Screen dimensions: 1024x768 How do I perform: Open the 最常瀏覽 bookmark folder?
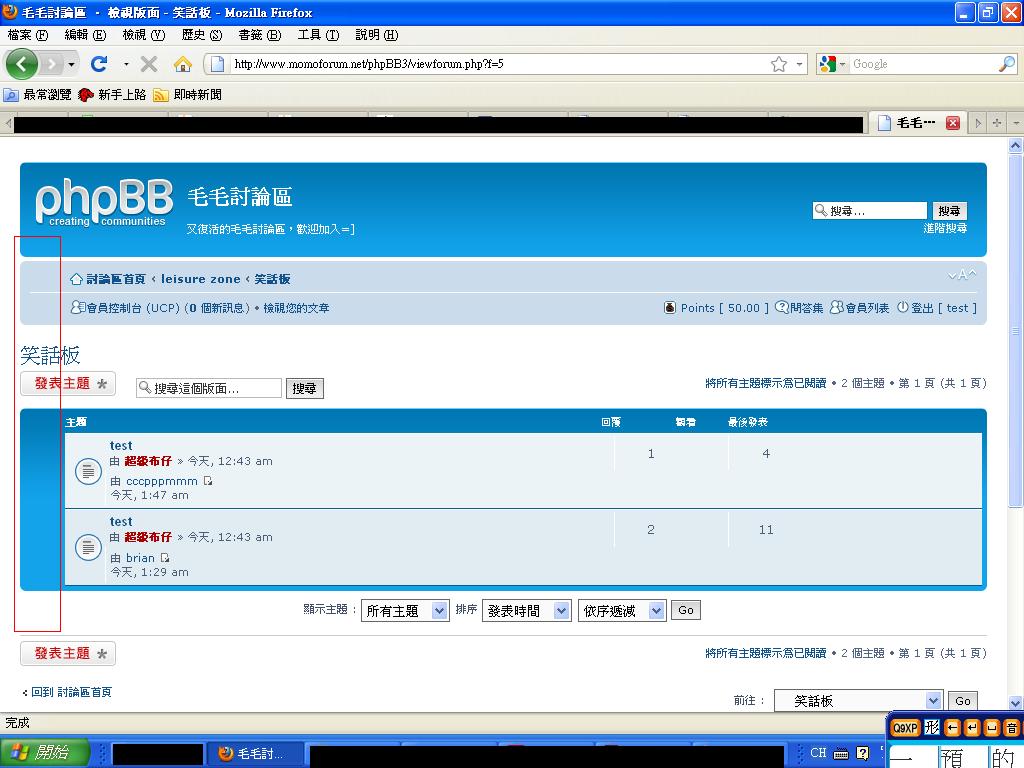pos(37,95)
